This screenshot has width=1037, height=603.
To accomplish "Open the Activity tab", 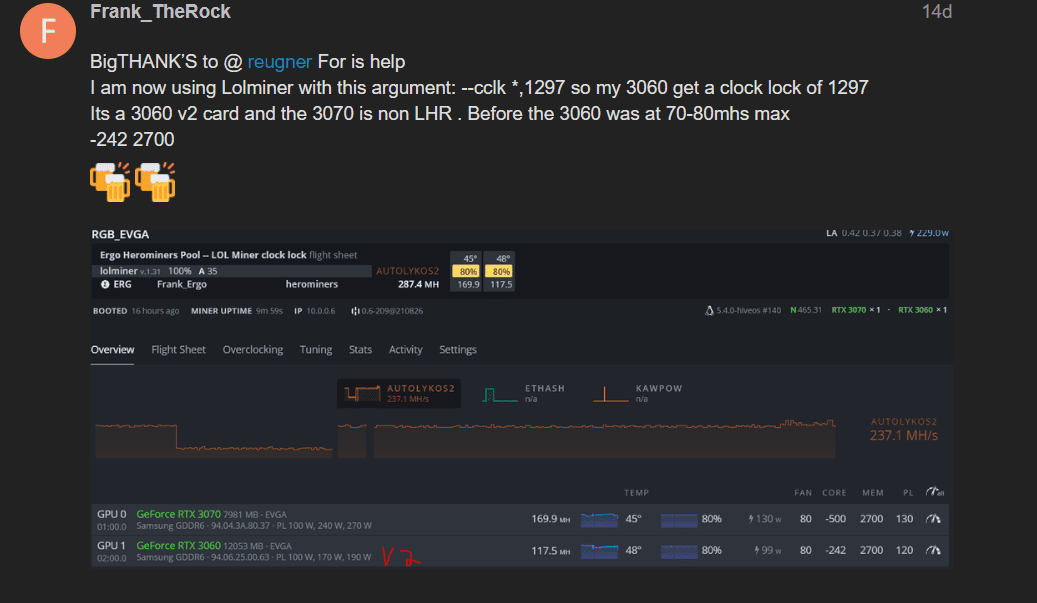I will pyautogui.click(x=405, y=349).
